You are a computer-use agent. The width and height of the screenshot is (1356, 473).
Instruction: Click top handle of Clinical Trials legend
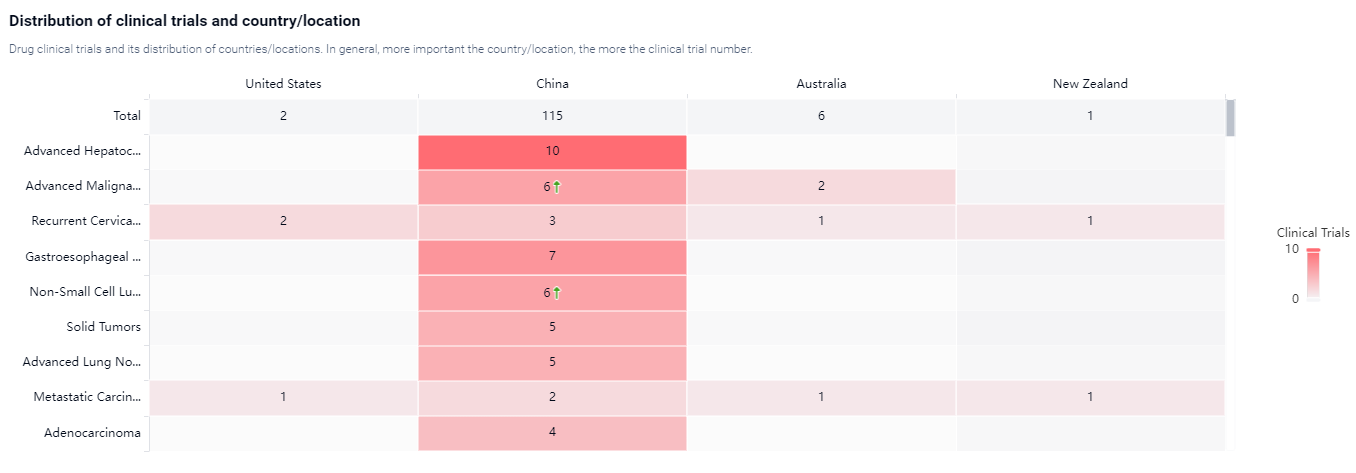click(1313, 250)
